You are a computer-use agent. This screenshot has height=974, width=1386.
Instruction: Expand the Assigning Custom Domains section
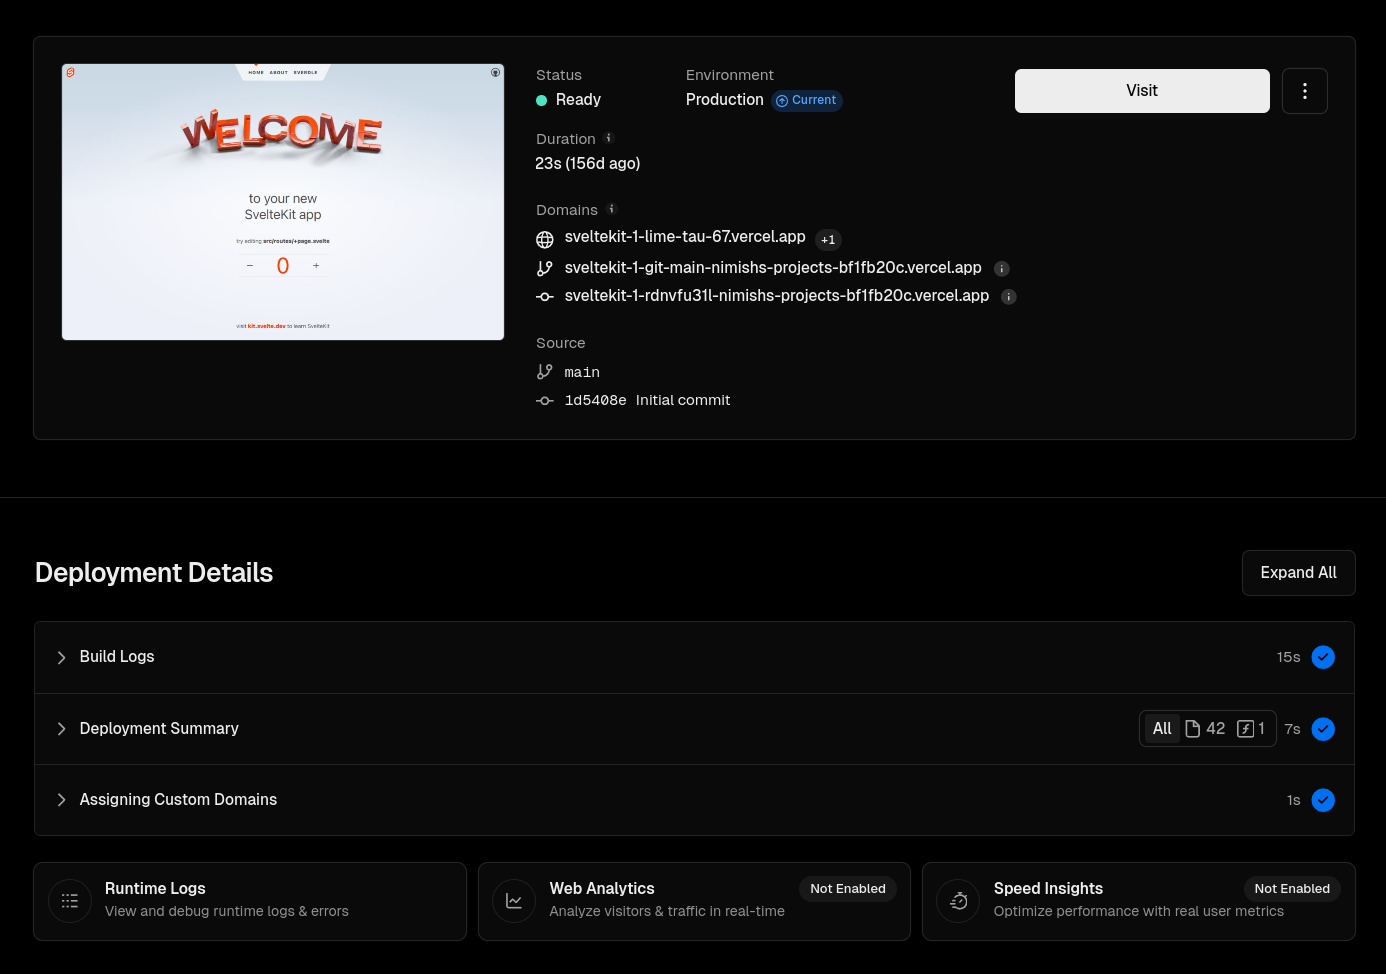177,800
